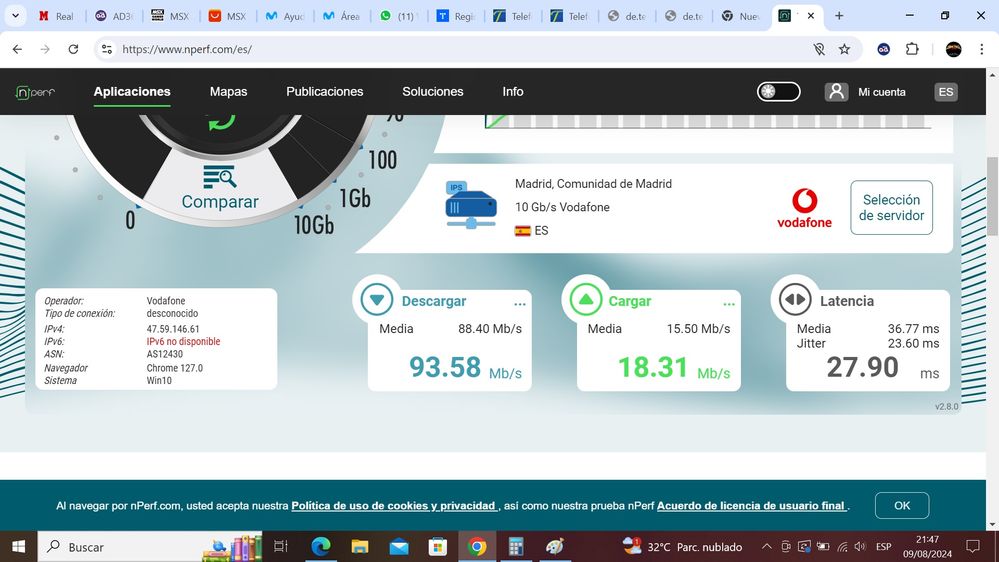Expand the Descargar three-dots options
The width and height of the screenshot is (999, 562).
(x=519, y=304)
